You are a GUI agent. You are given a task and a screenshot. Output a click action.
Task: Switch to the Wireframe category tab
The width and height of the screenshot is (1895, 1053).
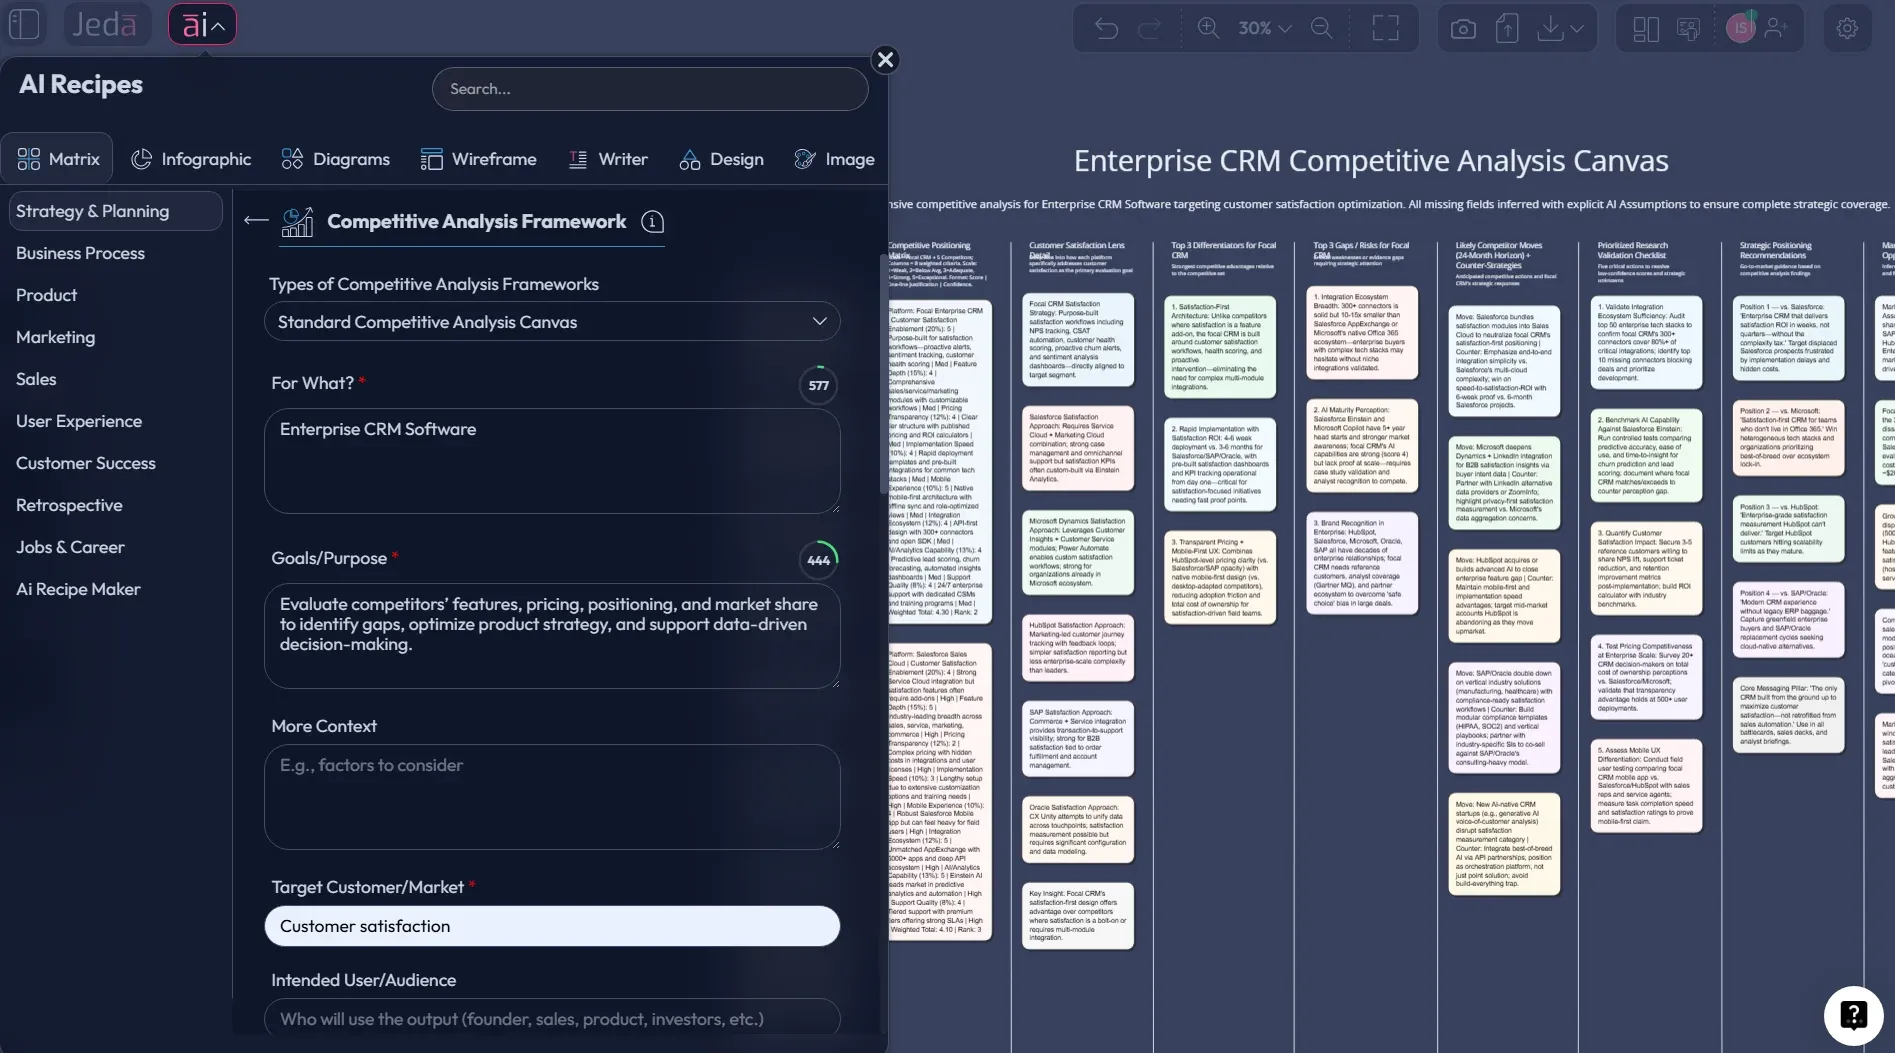point(478,159)
